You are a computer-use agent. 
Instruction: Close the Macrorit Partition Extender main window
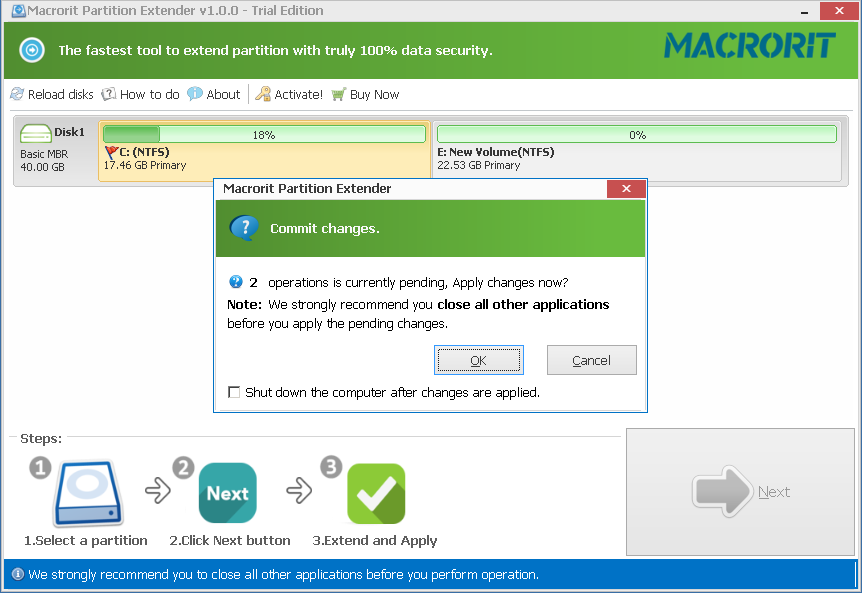pos(839,11)
